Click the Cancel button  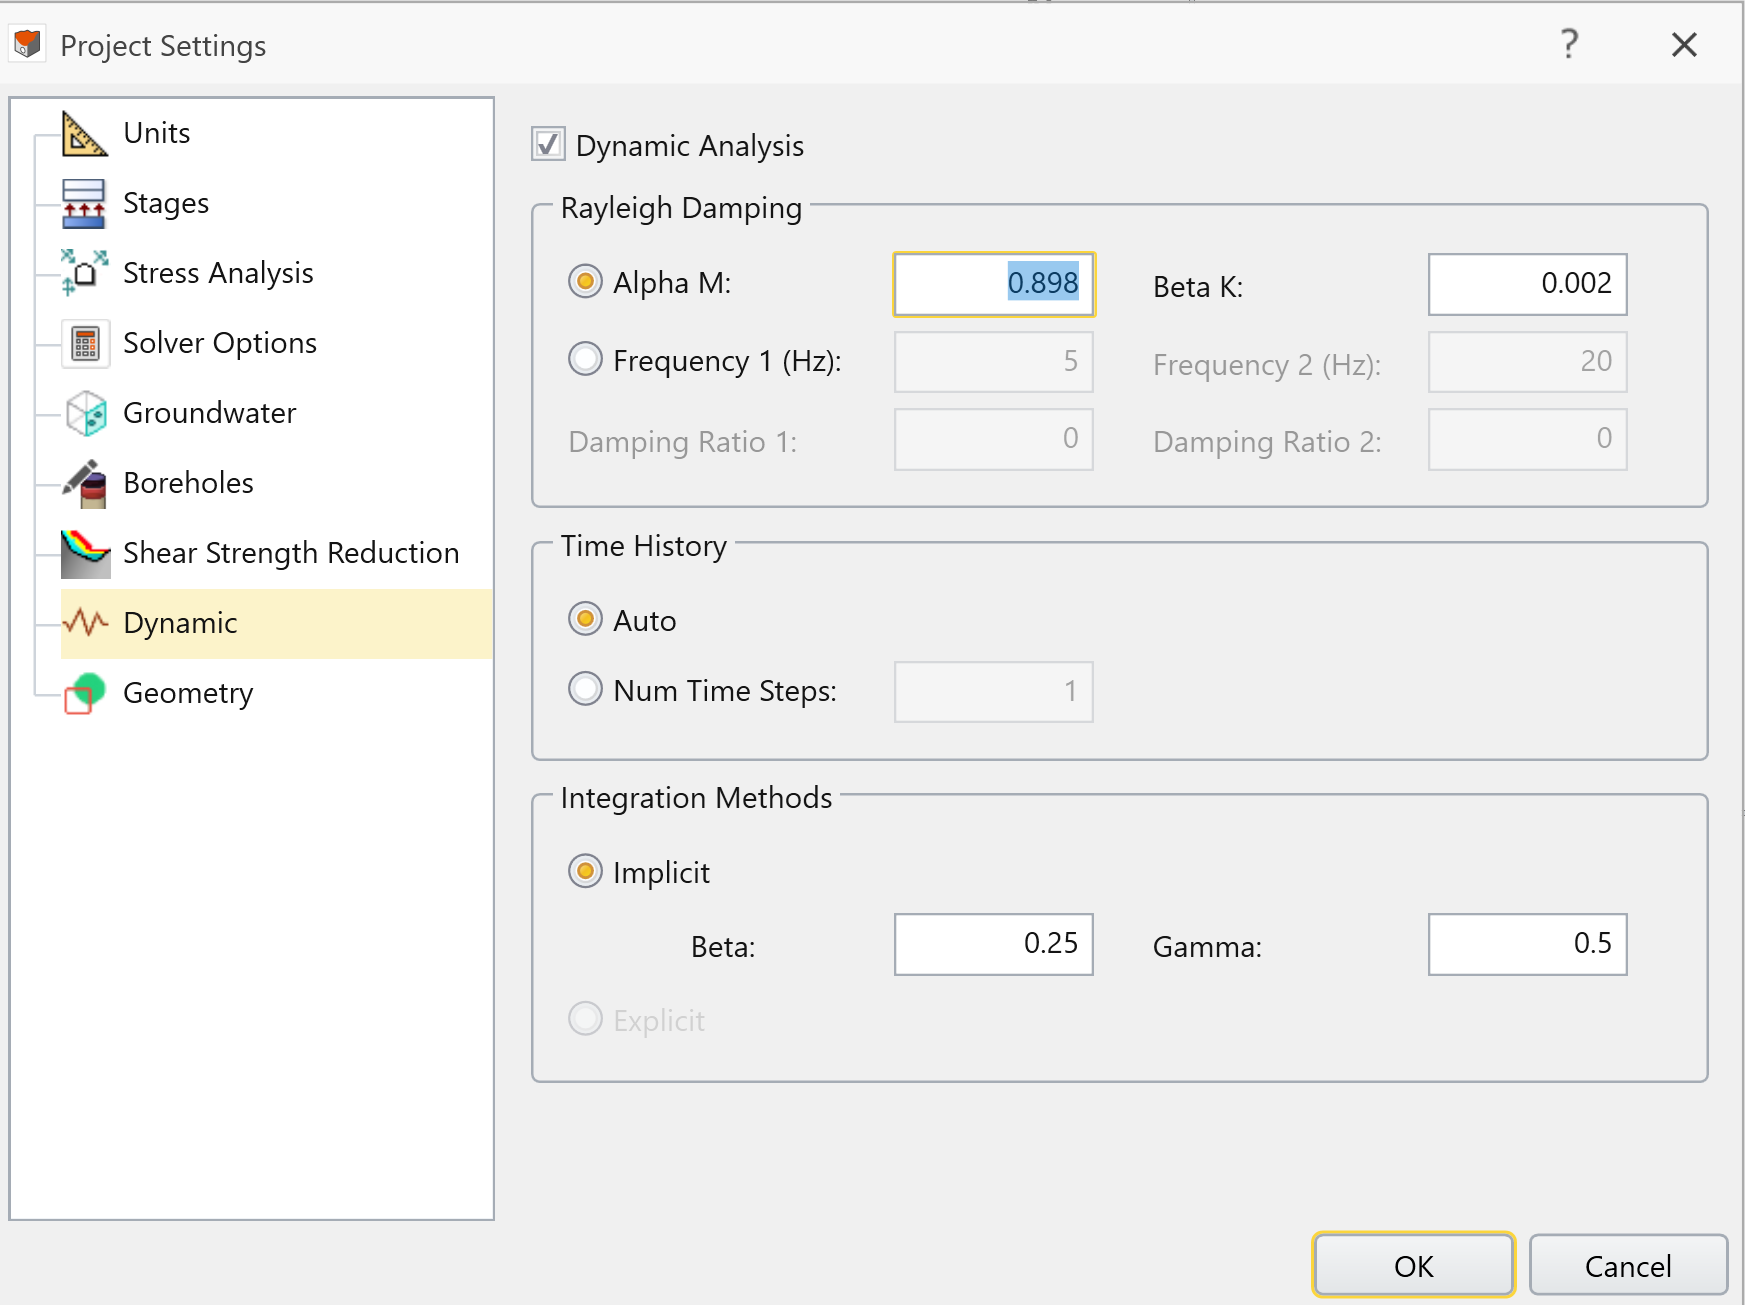pos(1628,1265)
